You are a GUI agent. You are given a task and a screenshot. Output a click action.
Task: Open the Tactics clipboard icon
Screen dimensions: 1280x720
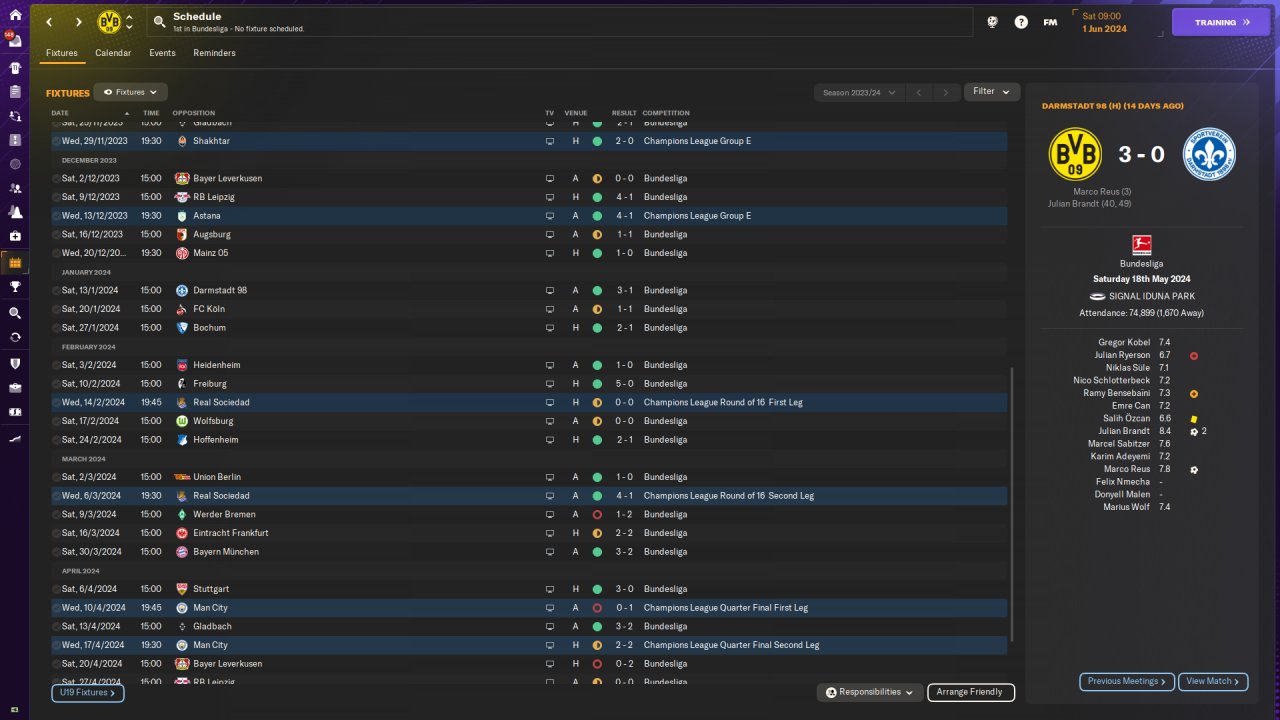[15, 92]
